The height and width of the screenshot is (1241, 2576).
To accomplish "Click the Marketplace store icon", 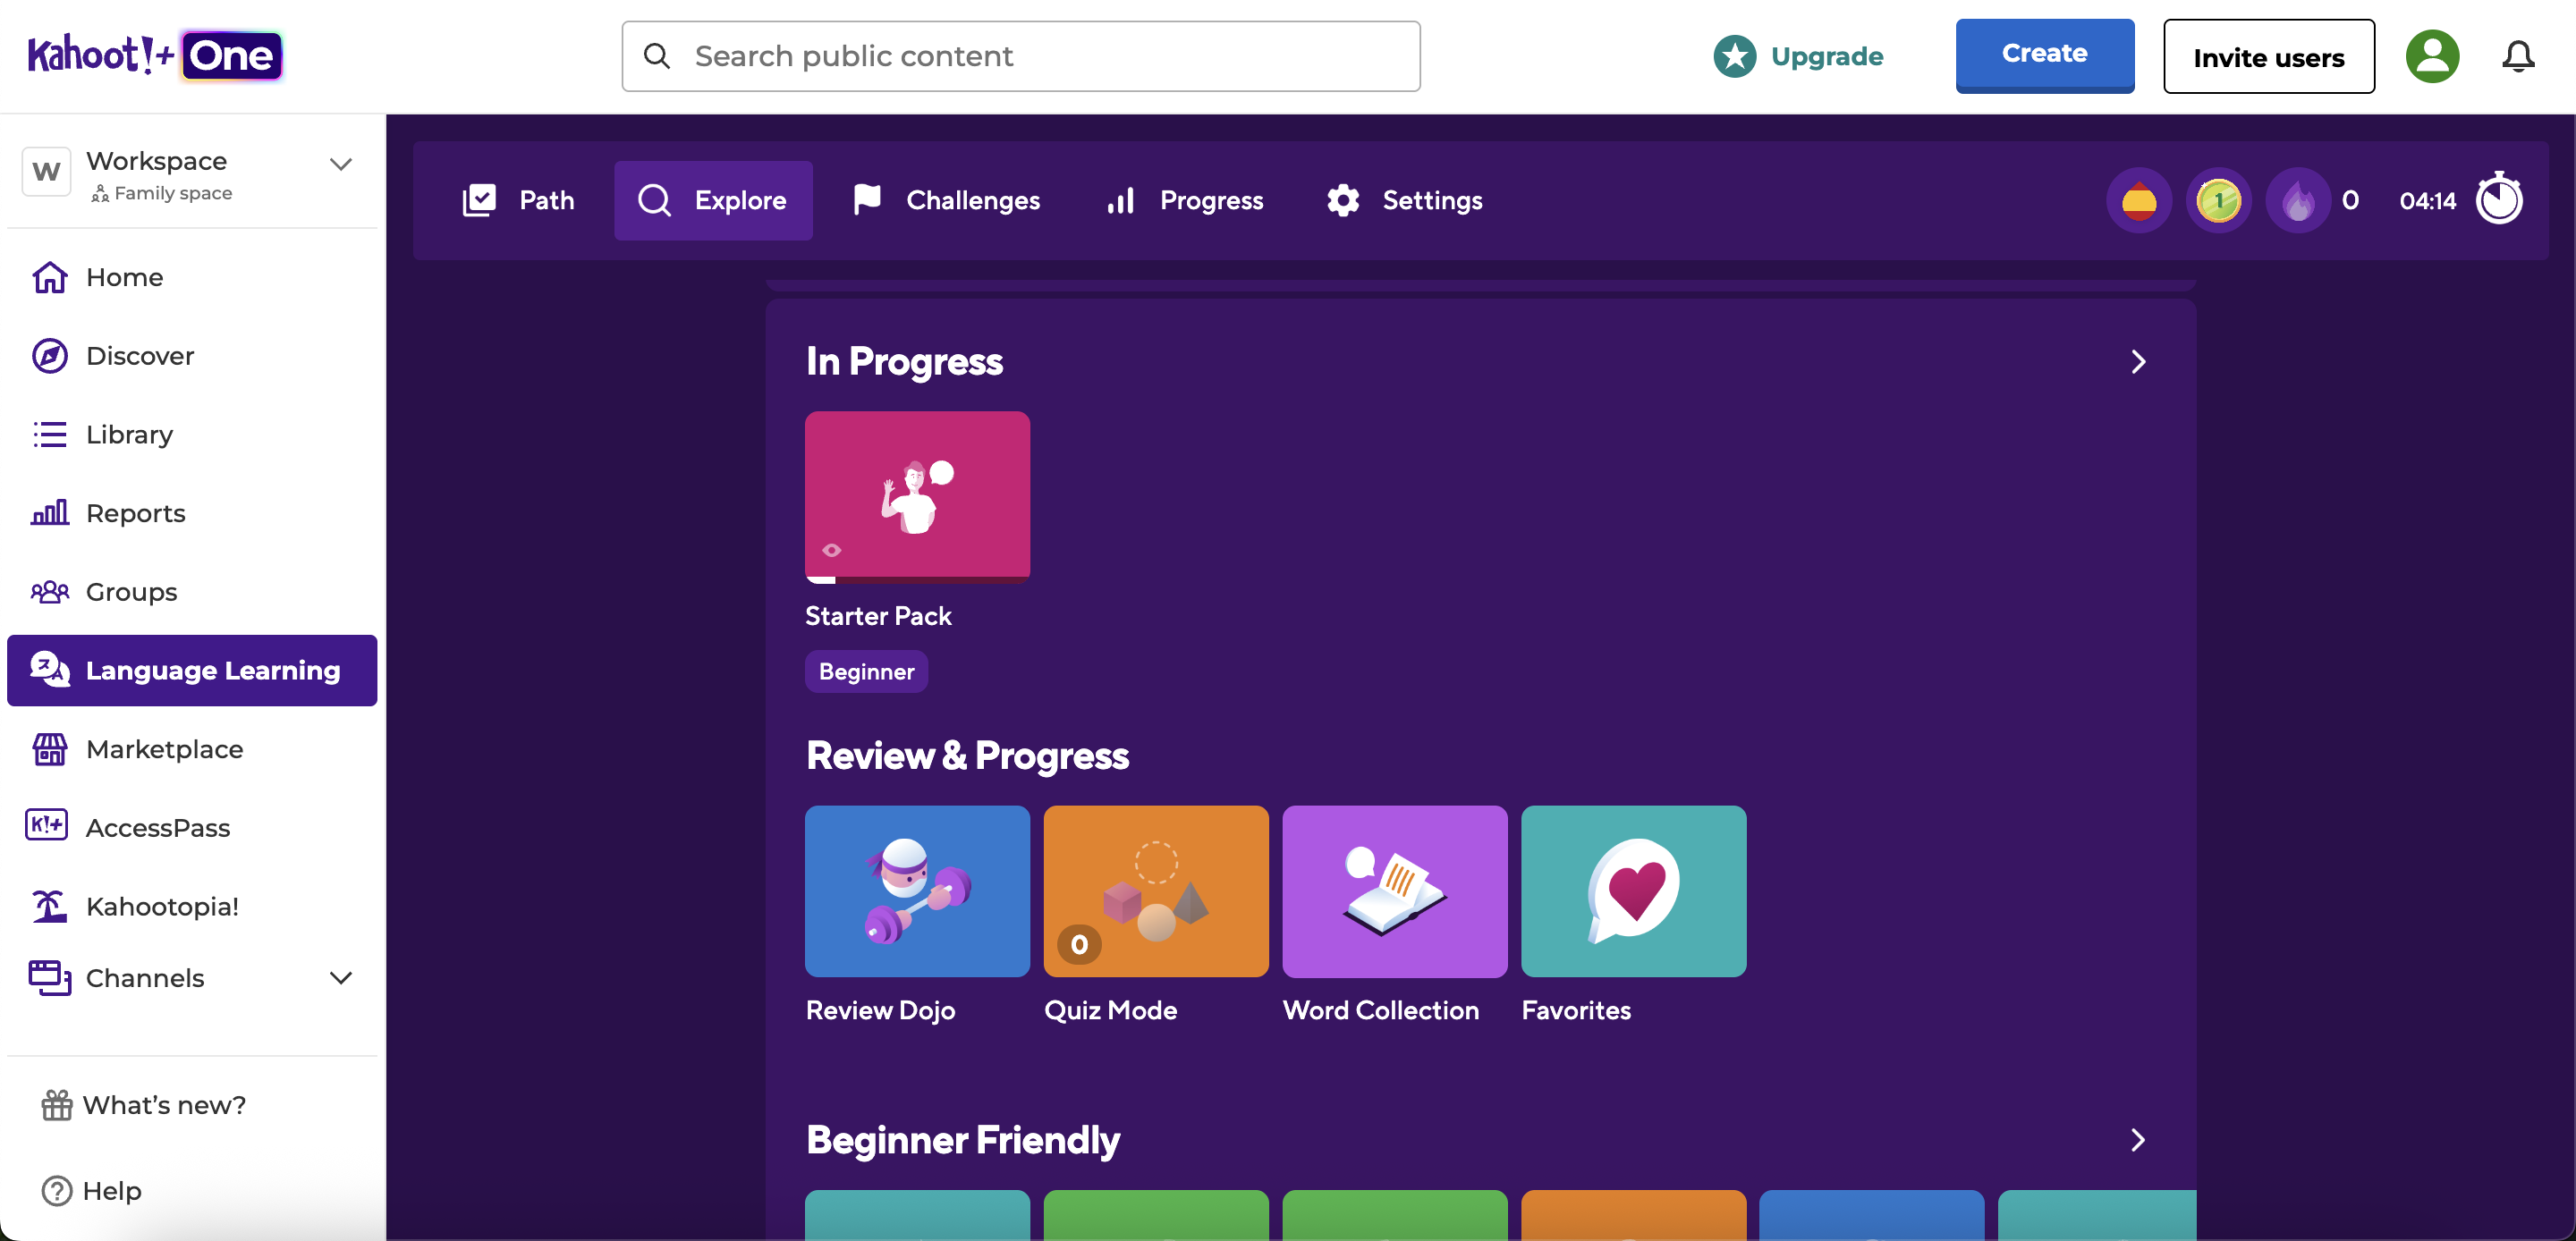I will [x=50, y=749].
